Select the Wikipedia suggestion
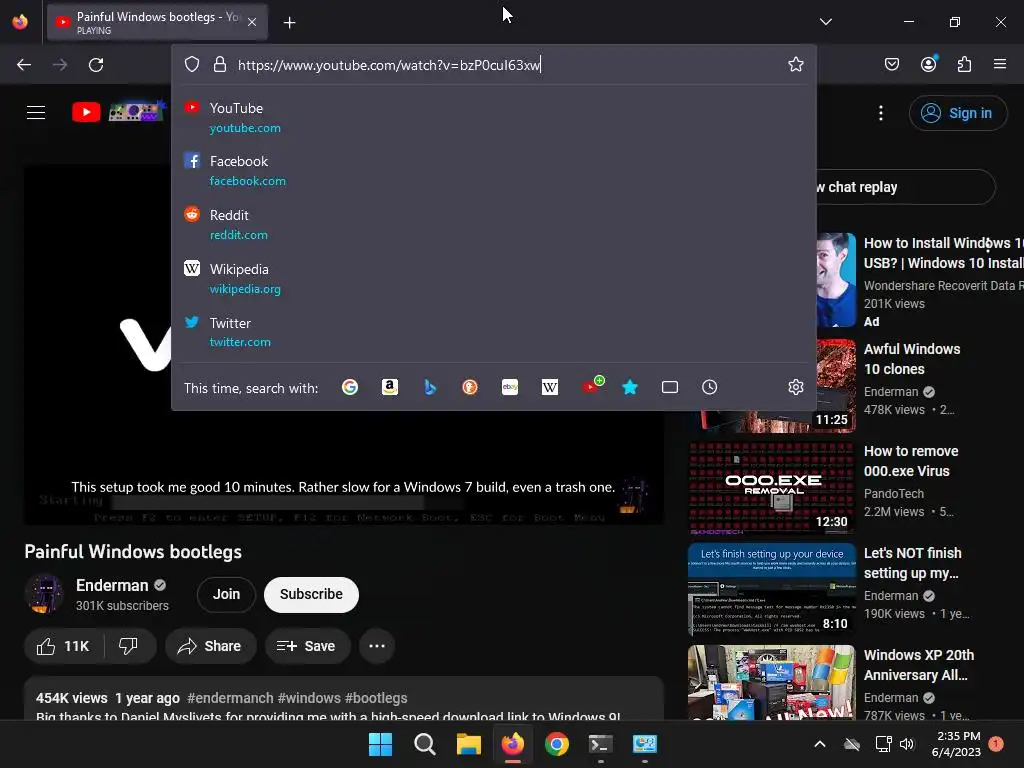This screenshot has width=1024, height=768. pyautogui.click(x=494, y=279)
